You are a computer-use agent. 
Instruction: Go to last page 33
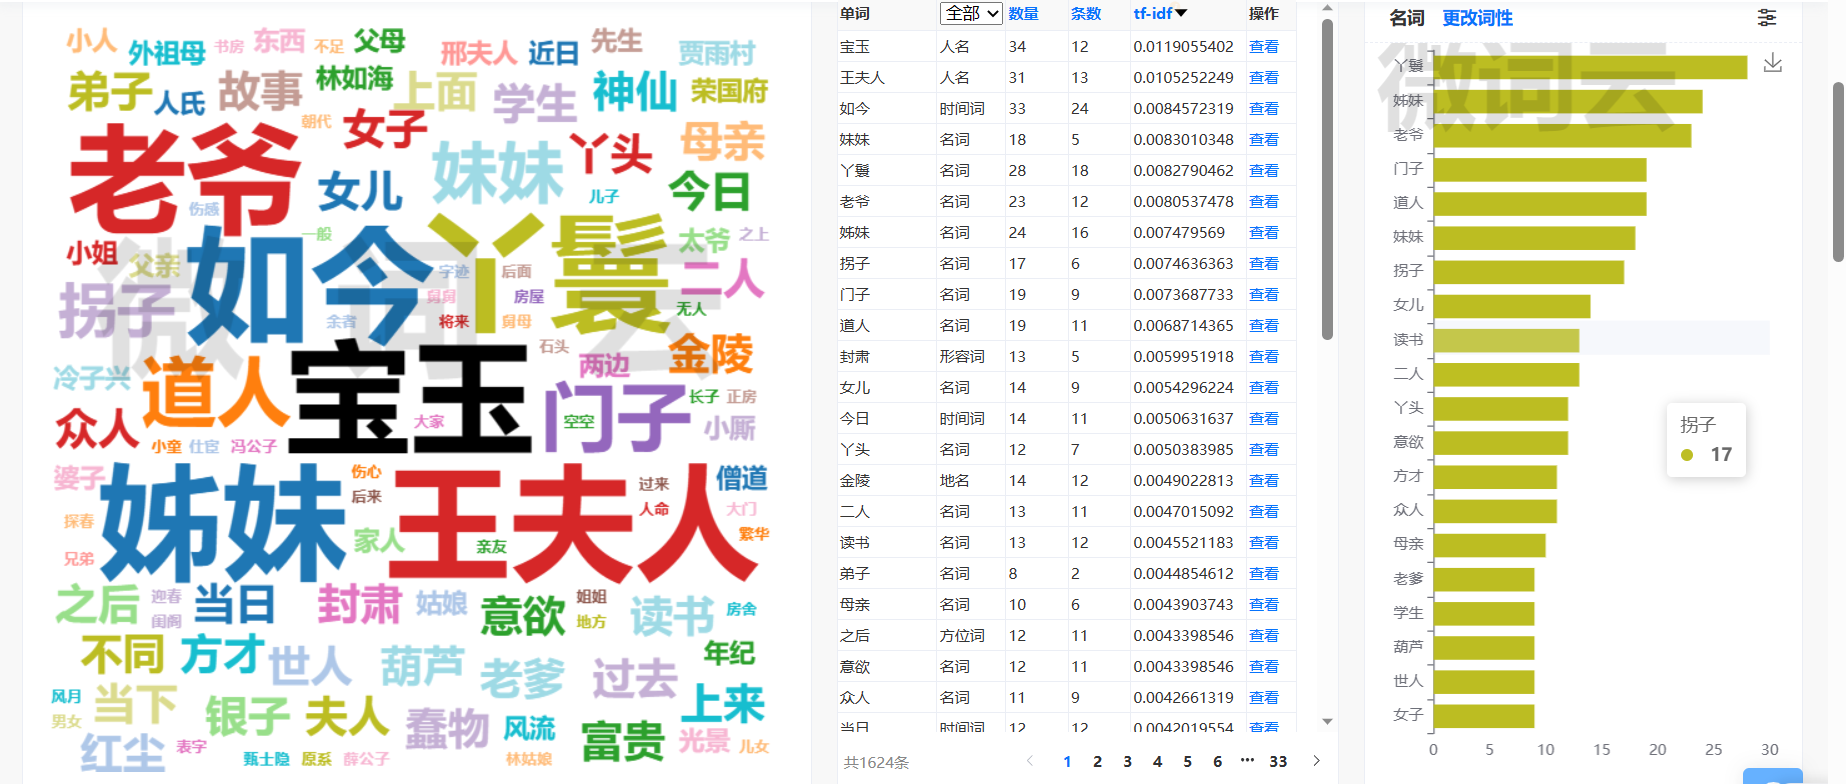pos(1278,761)
